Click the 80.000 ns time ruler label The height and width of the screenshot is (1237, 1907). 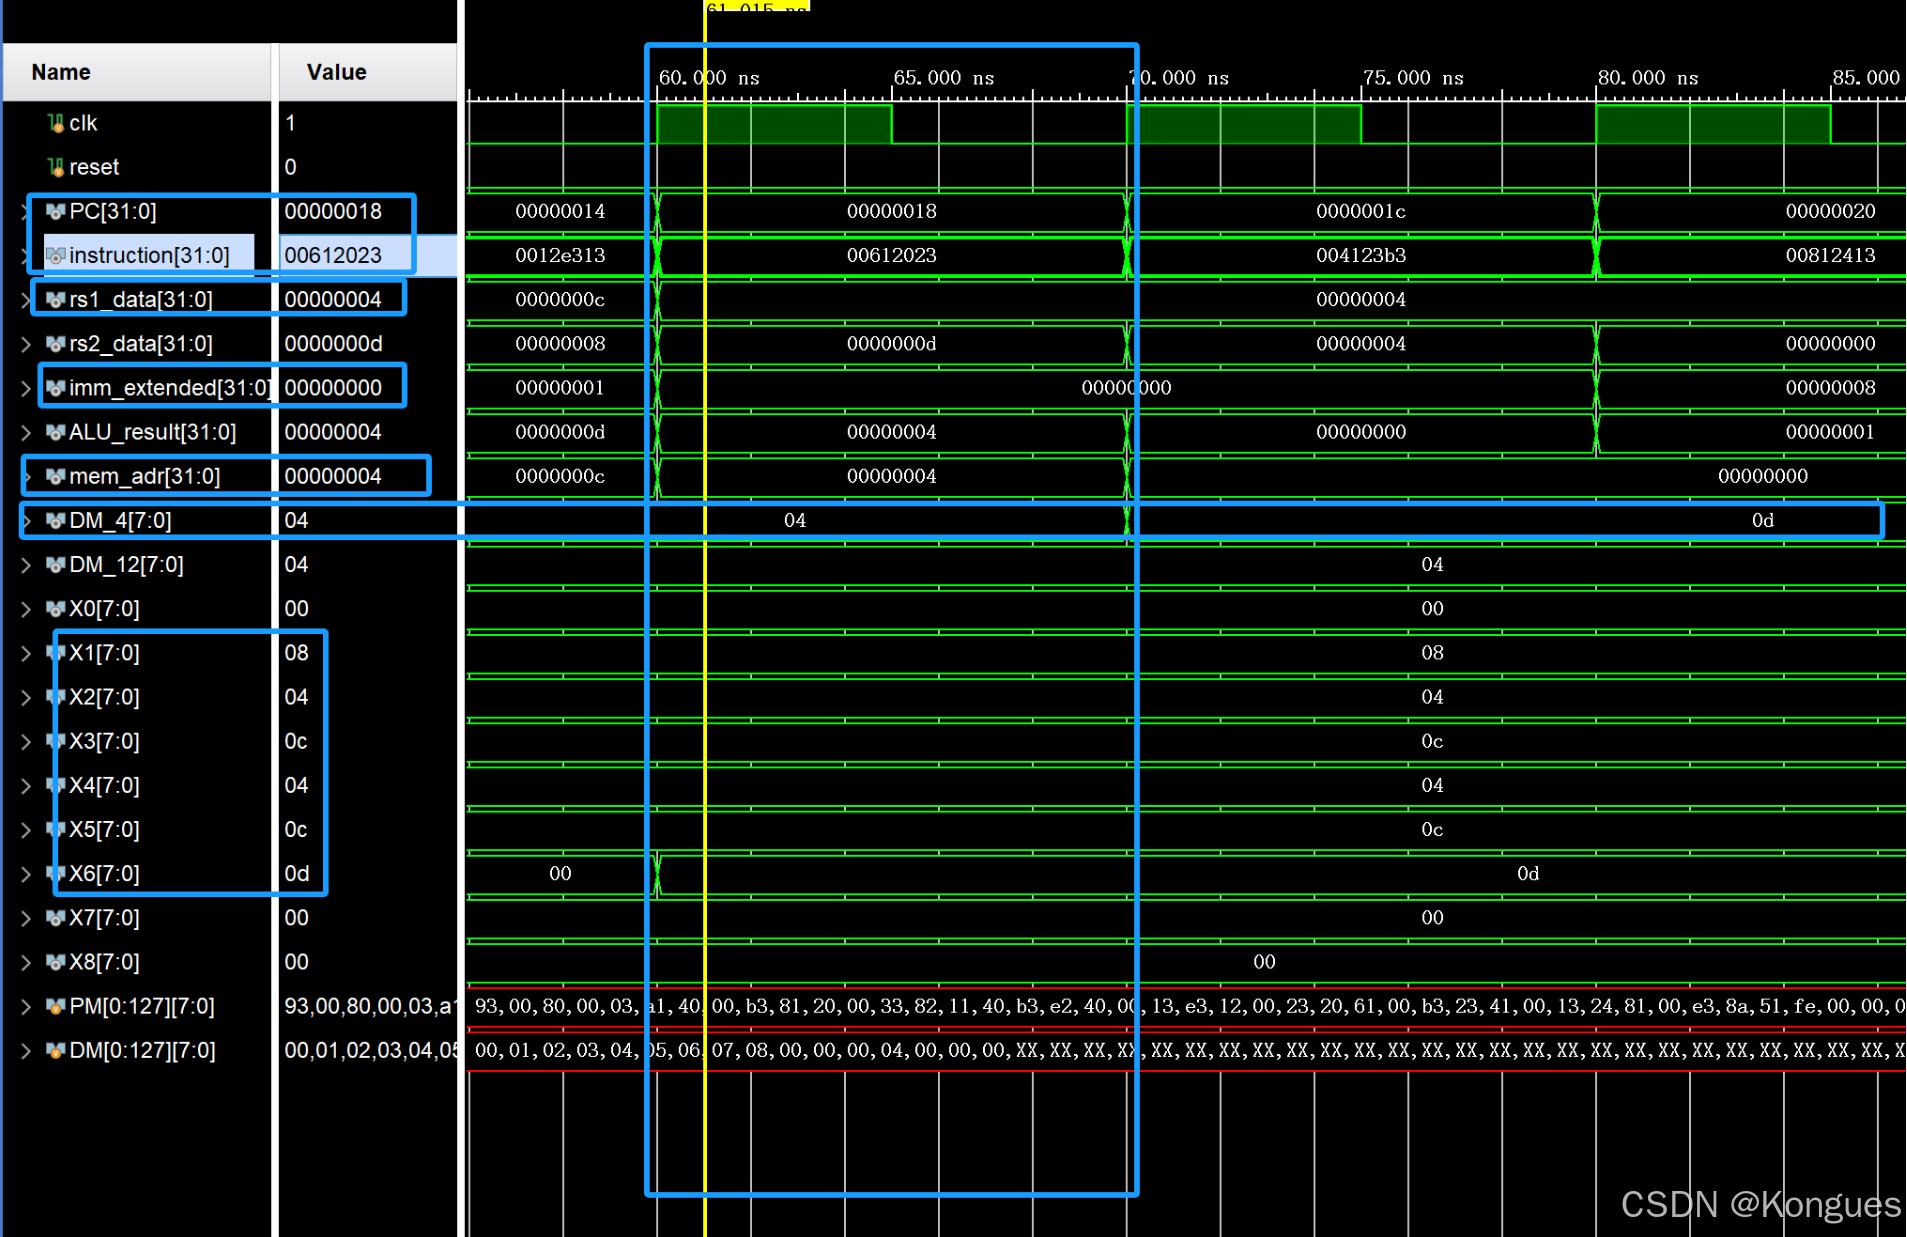[1648, 78]
